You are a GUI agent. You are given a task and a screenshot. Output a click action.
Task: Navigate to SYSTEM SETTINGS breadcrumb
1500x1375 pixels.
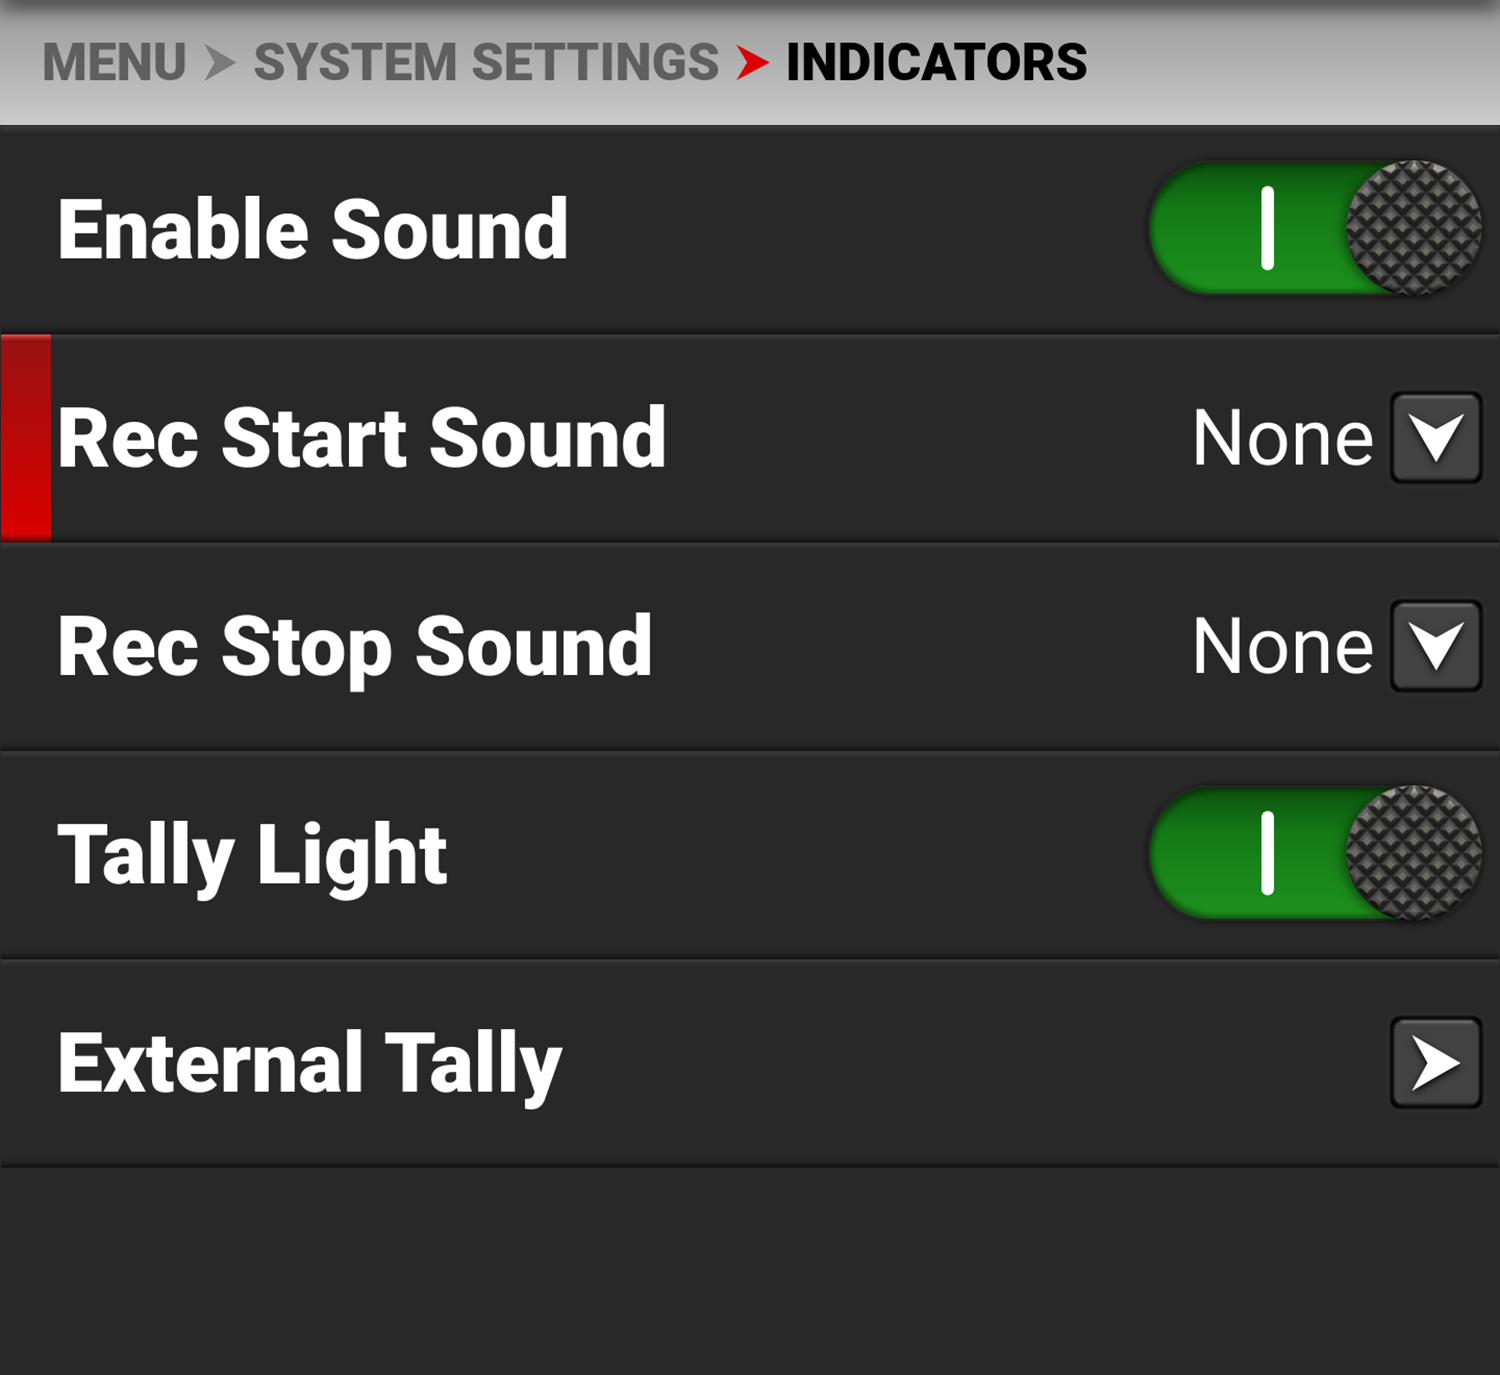[486, 63]
